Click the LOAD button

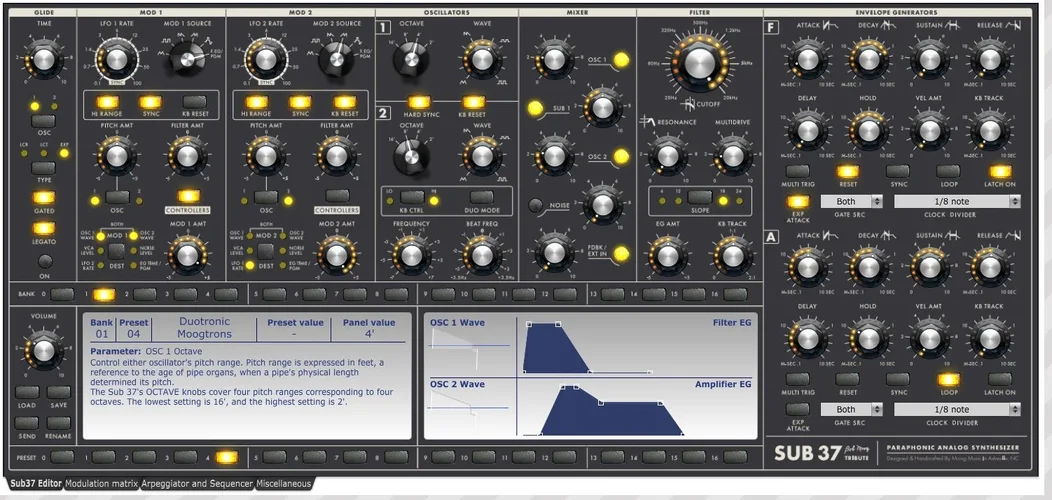pos(27,392)
